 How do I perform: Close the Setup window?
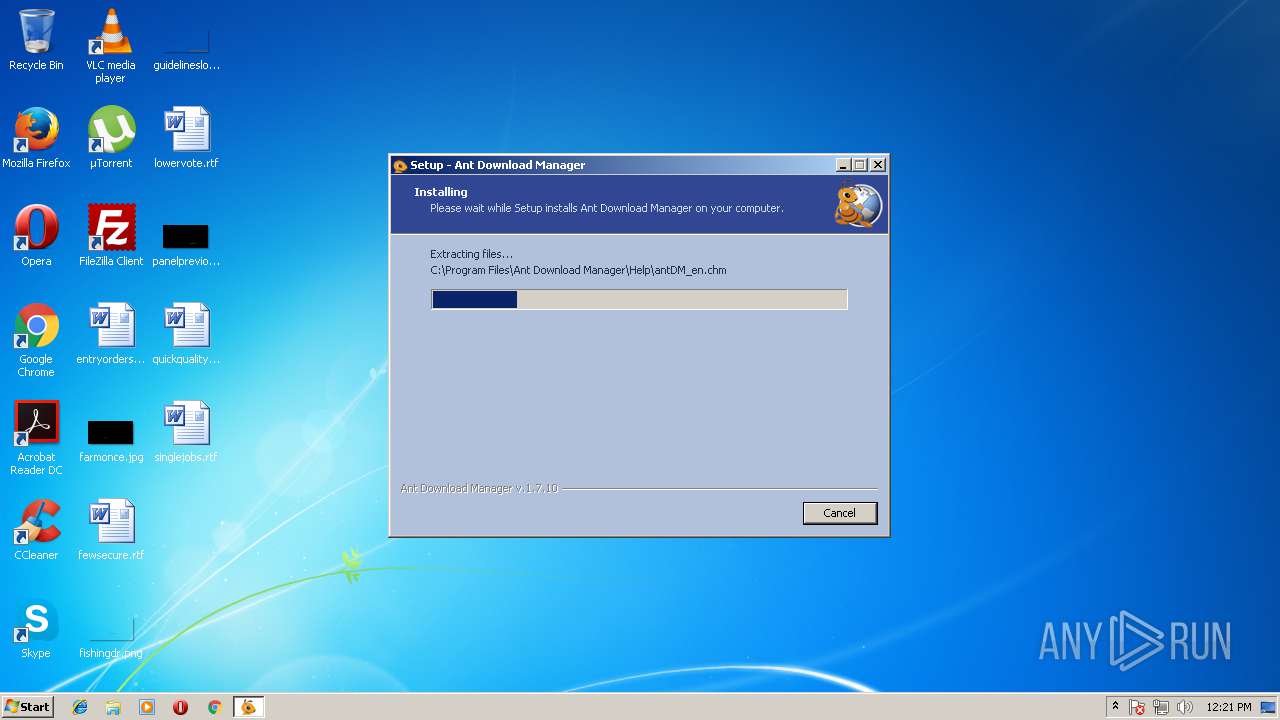[878, 165]
